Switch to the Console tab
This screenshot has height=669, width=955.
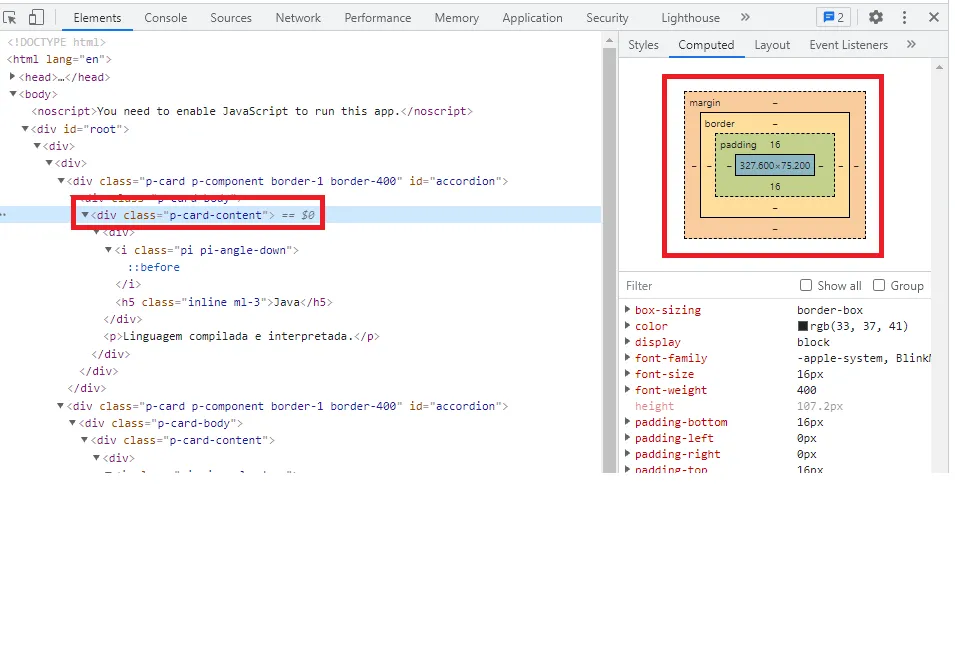tap(166, 18)
